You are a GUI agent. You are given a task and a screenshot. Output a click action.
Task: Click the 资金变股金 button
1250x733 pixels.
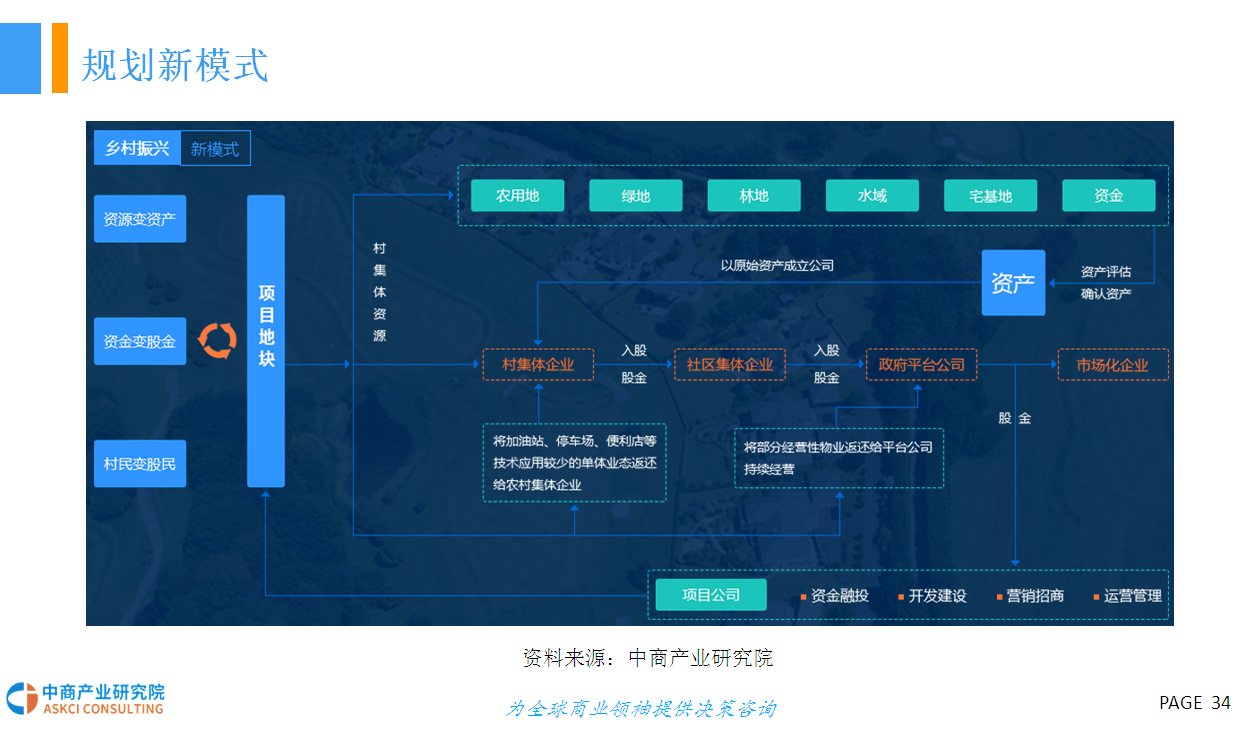pyautogui.click(x=140, y=341)
